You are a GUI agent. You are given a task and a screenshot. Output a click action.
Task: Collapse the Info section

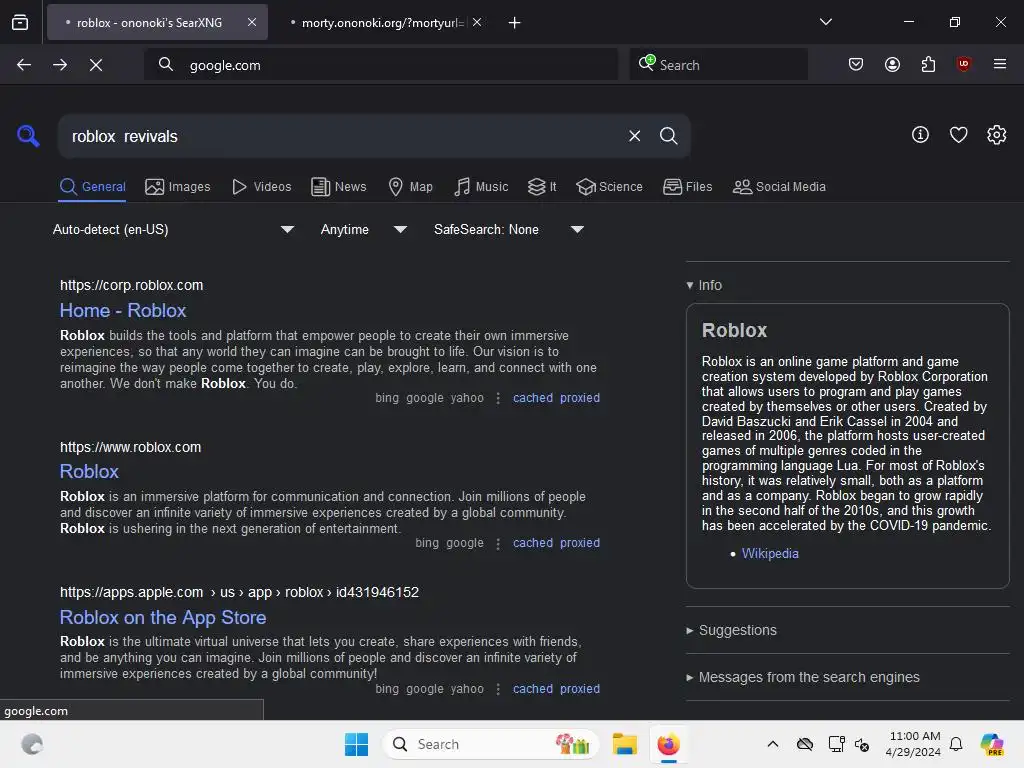pyautogui.click(x=704, y=285)
